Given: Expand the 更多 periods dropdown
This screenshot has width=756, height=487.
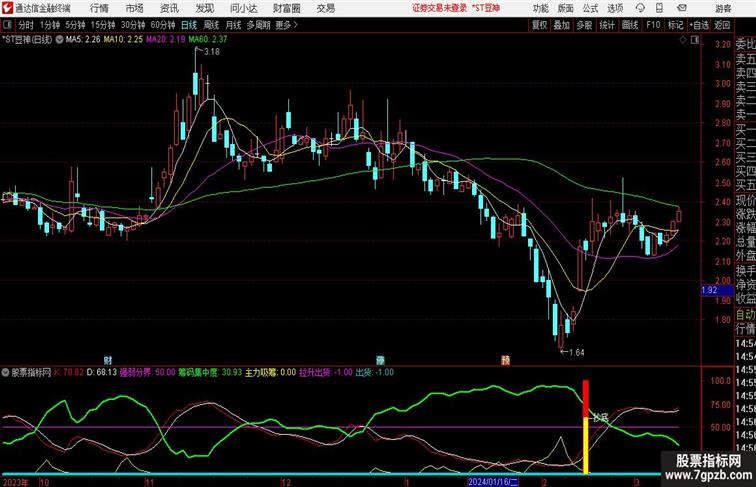Looking at the screenshot, I should click(x=287, y=25).
